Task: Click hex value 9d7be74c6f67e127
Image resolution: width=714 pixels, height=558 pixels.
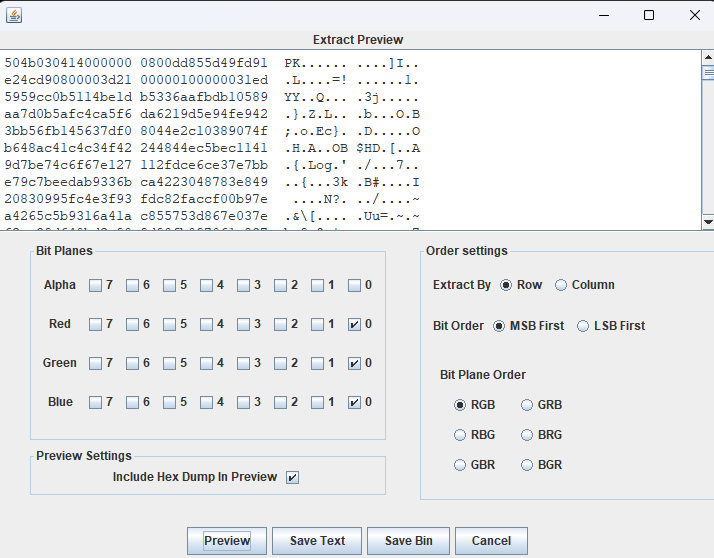Action: click(x=68, y=165)
